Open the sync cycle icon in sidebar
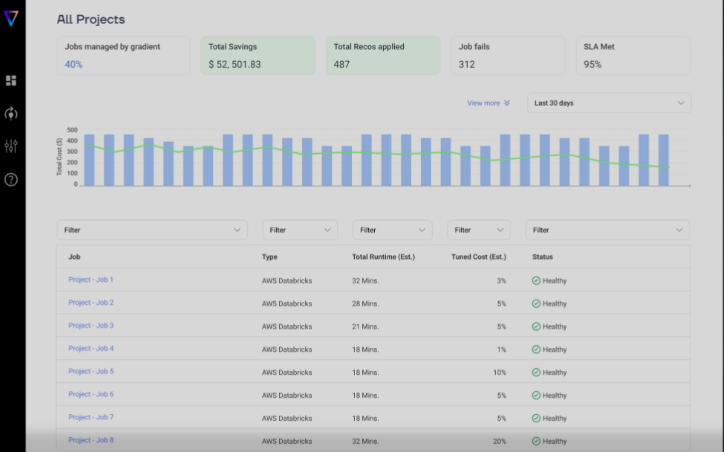The image size is (724, 452). click(11, 113)
